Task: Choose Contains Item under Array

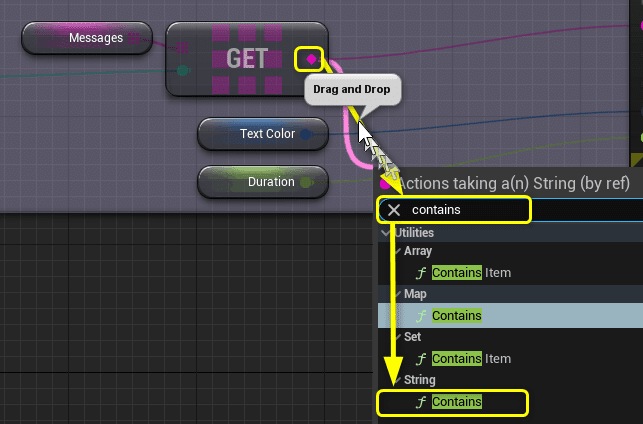Action: point(511,273)
